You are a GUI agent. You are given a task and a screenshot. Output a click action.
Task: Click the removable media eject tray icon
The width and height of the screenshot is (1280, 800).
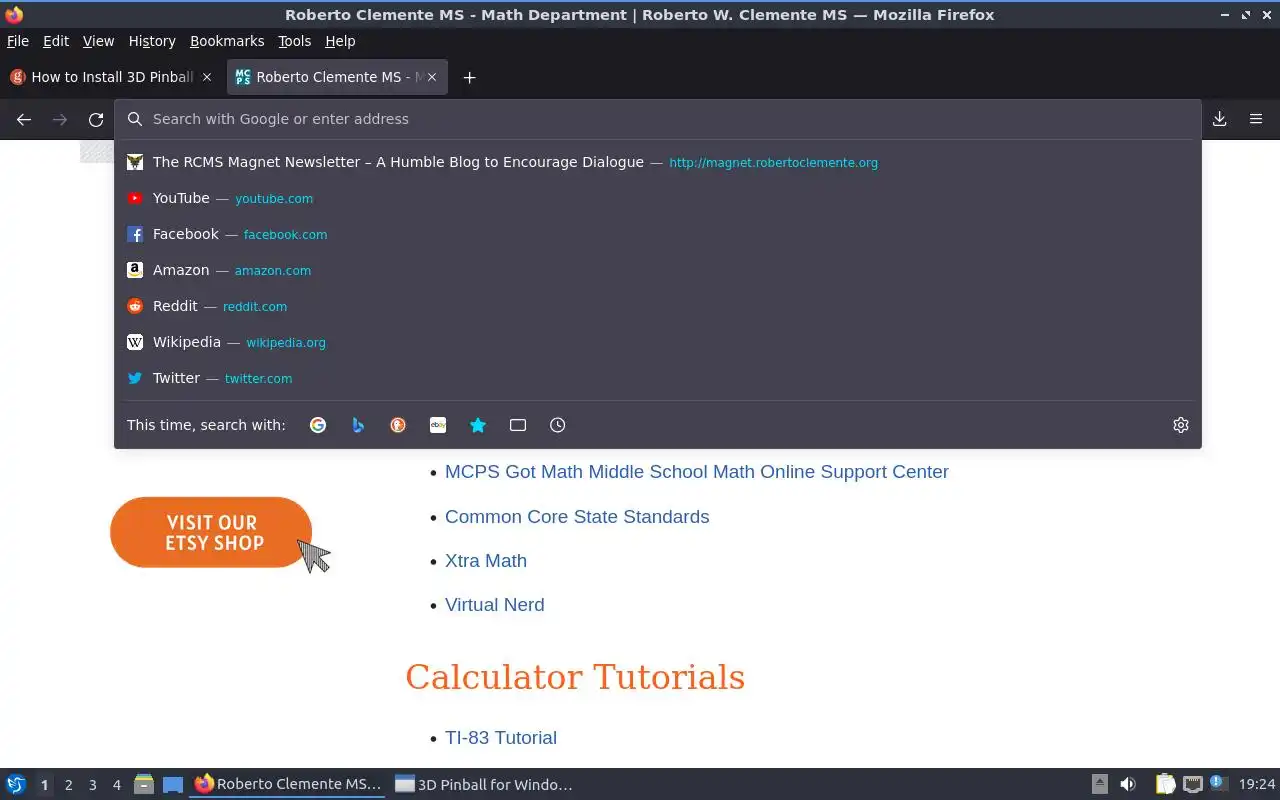(1099, 785)
